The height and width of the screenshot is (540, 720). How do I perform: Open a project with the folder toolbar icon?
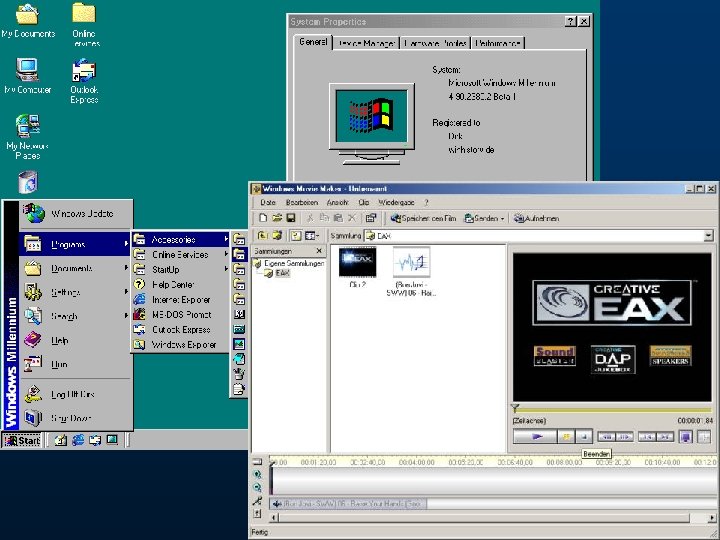277,218
